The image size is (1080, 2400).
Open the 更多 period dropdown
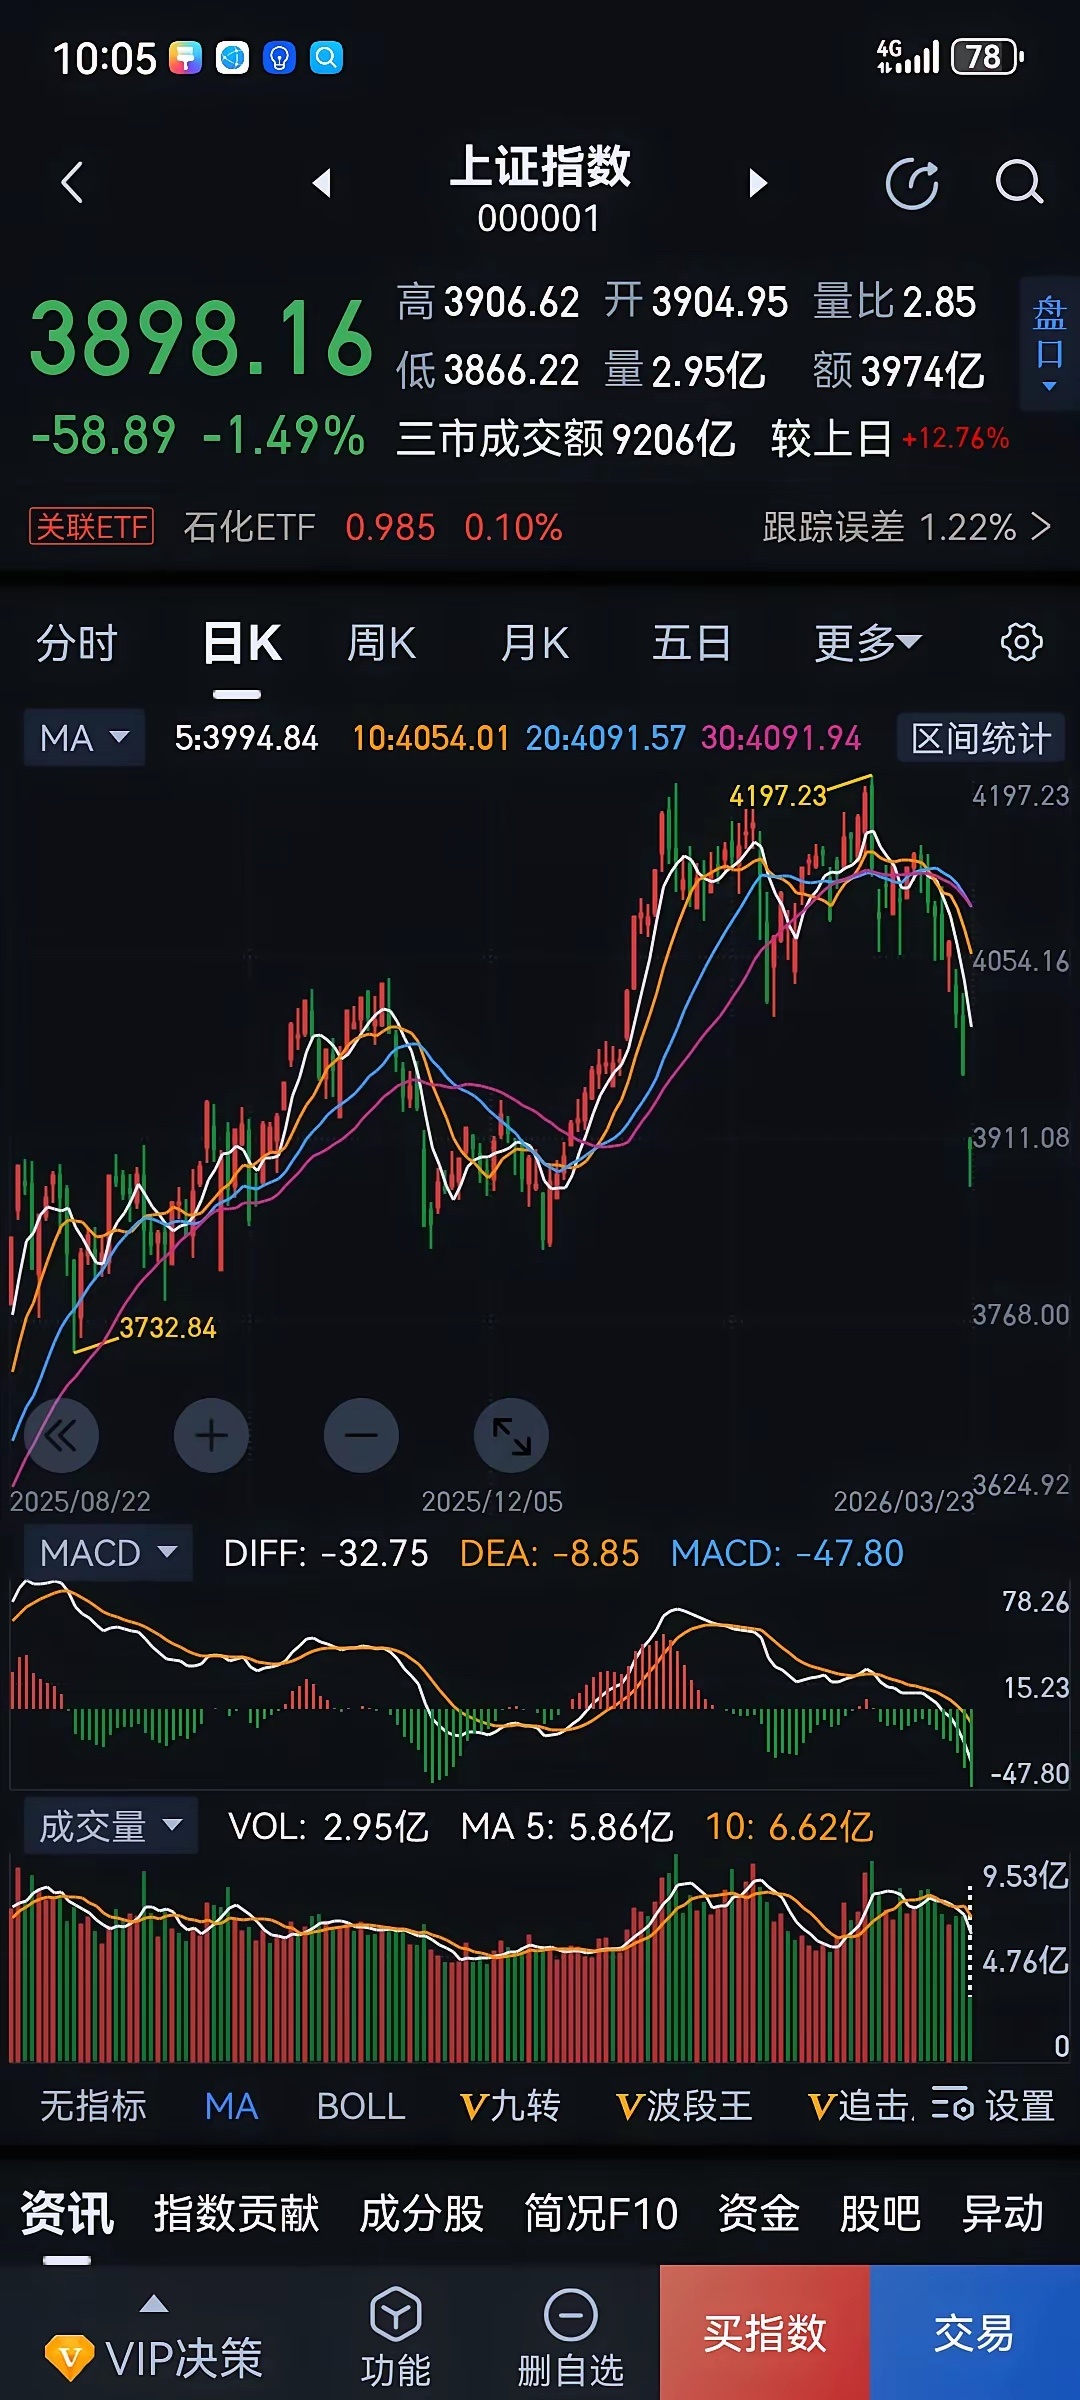[x=867, y=642]
